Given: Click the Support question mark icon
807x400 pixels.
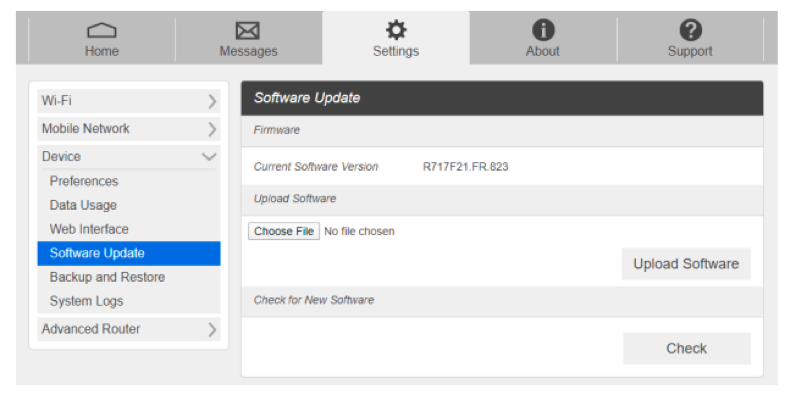Looking at the screenshot, I should click(690, 31).
